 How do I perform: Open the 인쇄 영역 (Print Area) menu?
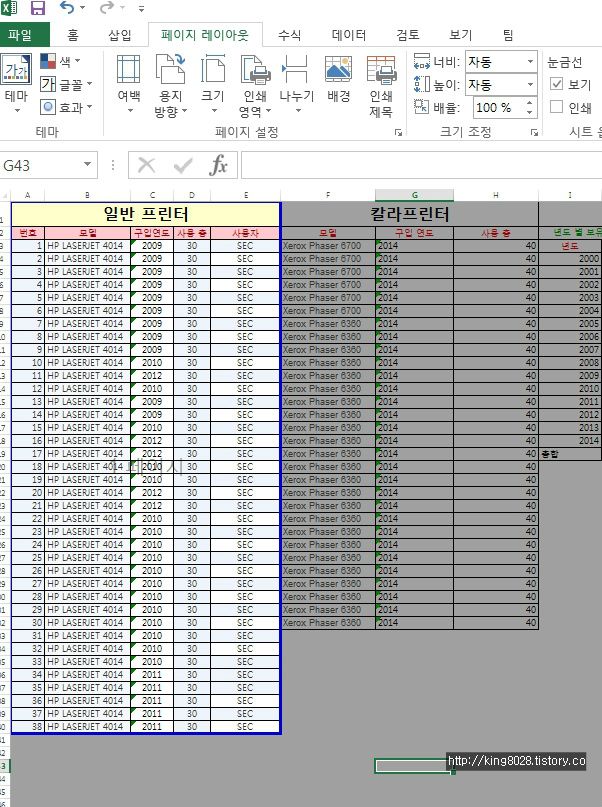pyautogui.click(x=255, y=85)
